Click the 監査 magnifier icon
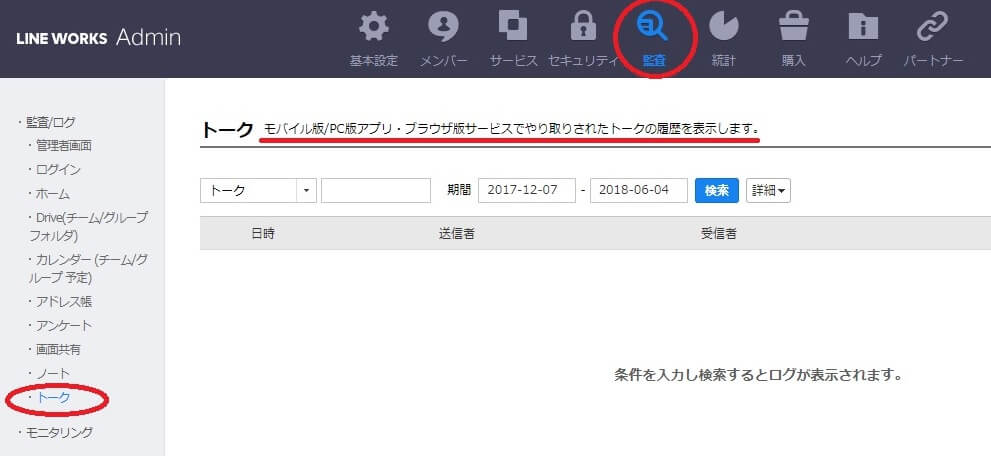The height and width of the screenshot is (456, 991). coord(653,27)
